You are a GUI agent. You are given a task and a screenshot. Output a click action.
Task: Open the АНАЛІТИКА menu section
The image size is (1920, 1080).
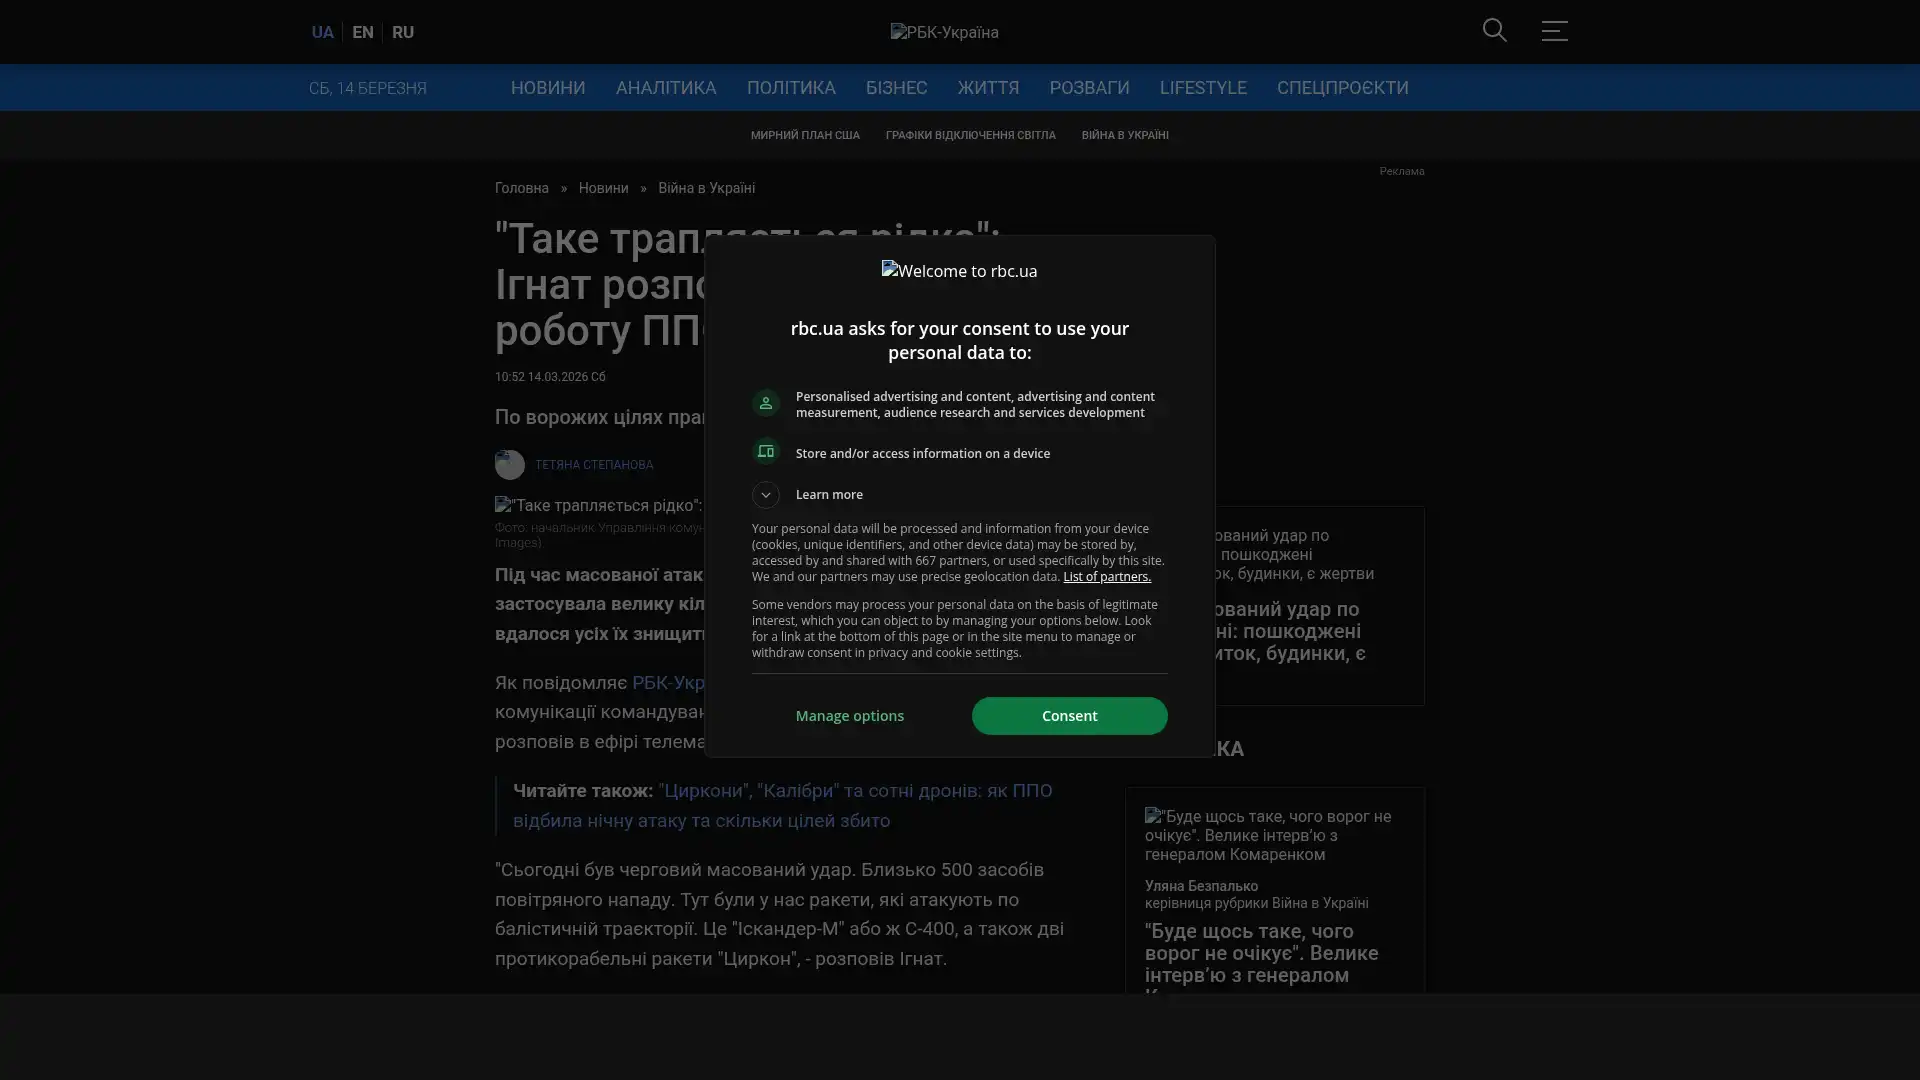coord(666,88)
